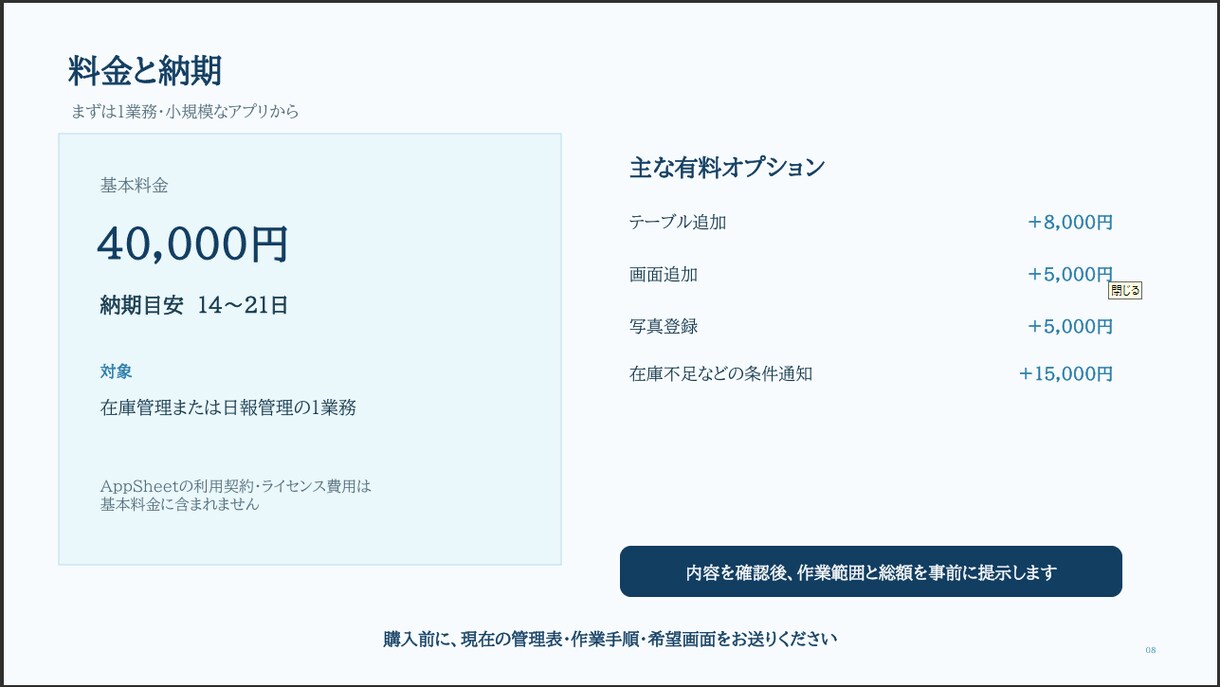The image size is (1220, 687).
Task: Select 在庫不足などの条件通知 option label
Action: (x=721, y=374)
